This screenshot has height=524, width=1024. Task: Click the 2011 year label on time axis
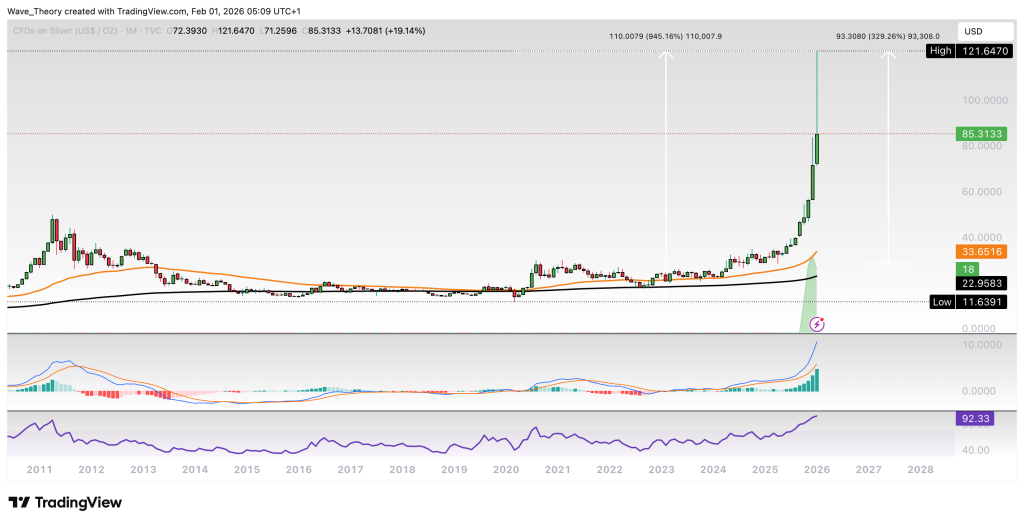40,469
